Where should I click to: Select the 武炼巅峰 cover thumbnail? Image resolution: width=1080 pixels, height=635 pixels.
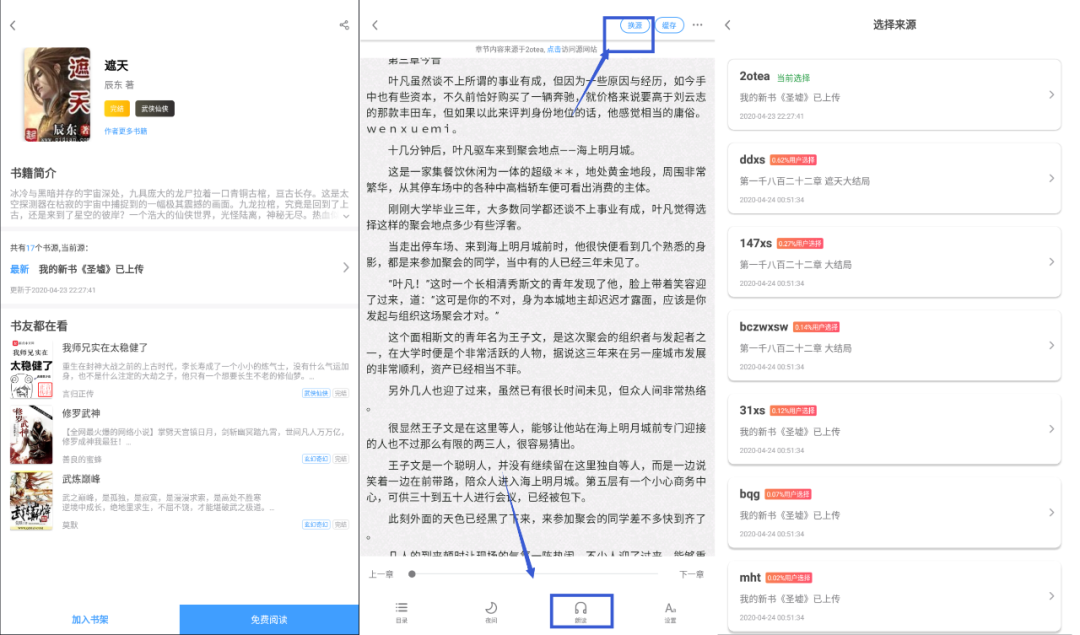pyautogui.click(x=31, y=501)
